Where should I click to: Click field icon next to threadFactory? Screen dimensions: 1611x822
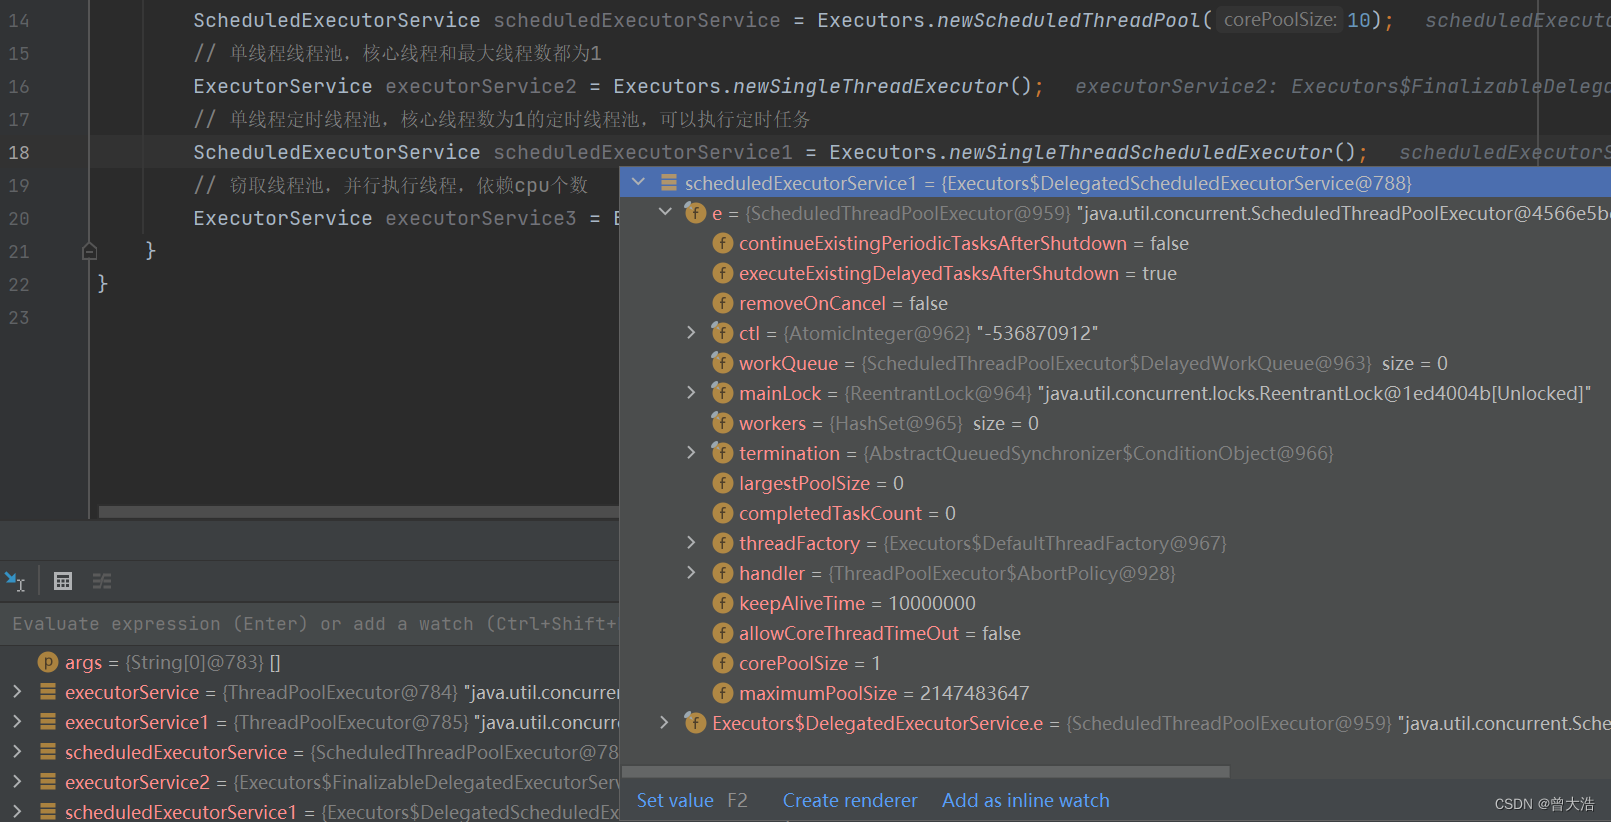(x=722, y=543)
